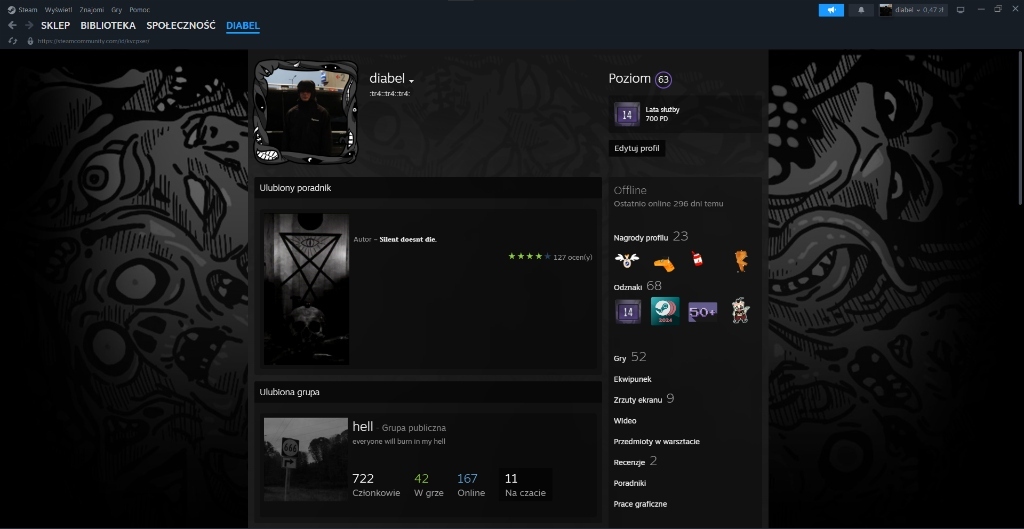Screen dimensions: 1024x529
Task: Click the Poziom level label
Action: pyautogui.click(x=630, y=79)
